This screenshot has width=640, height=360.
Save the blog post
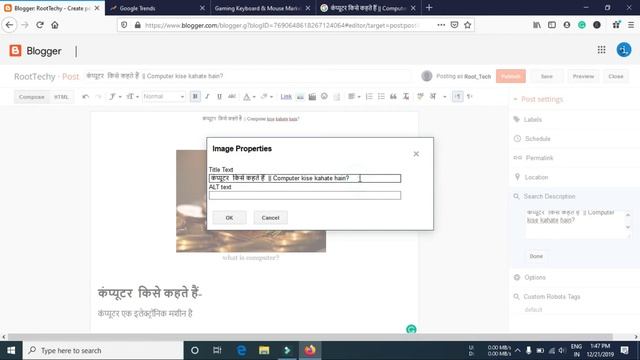547,76
